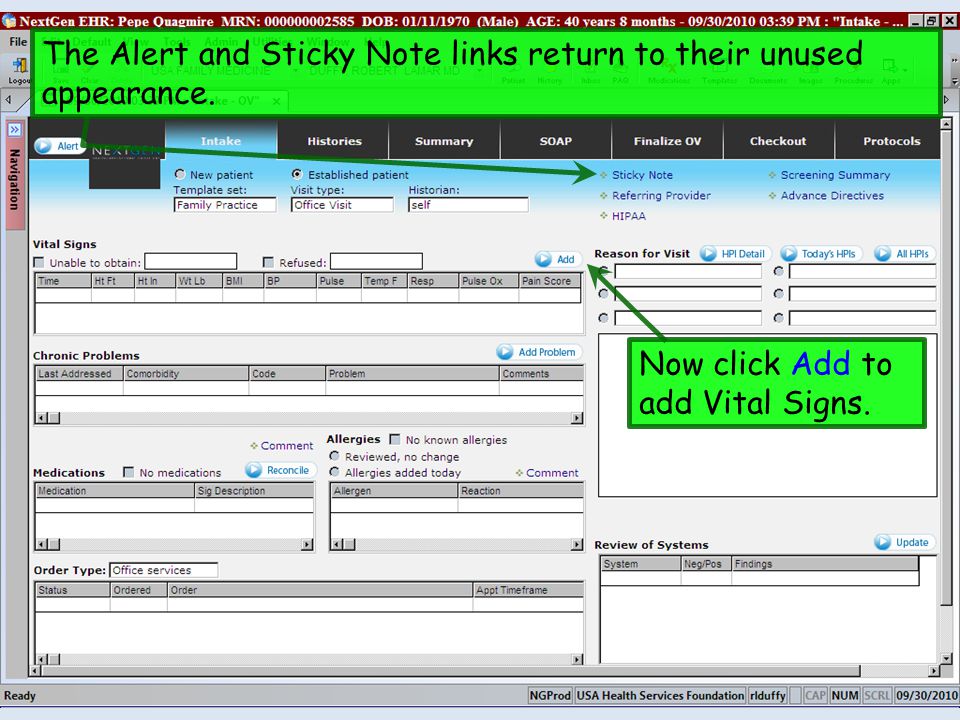Select Allergies added today option

click(x=334, y=472)
